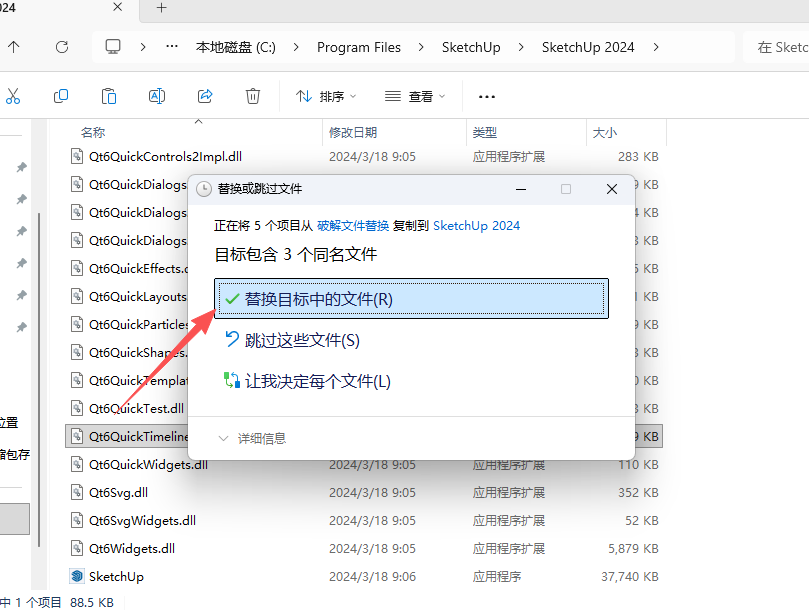Navigate up one folder level
The height and width of the screenshot is (614, 809).
14,46
